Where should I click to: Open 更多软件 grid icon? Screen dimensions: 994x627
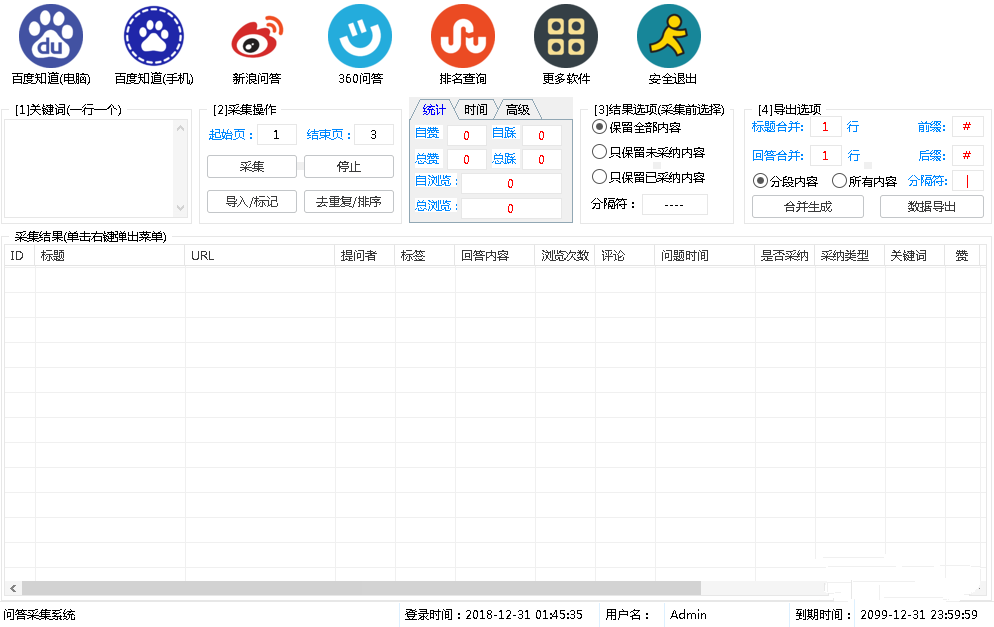[x=566, y=36]
